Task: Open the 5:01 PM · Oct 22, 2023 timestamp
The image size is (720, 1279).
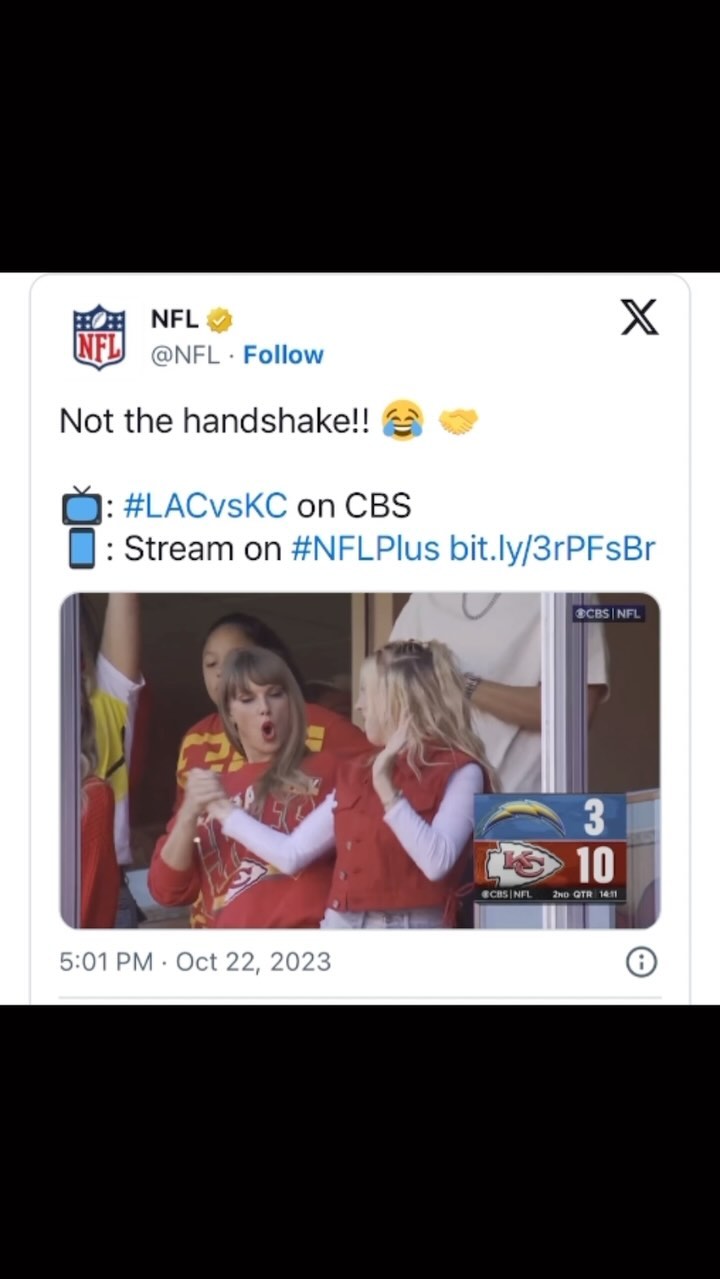Action: (195, 962)
